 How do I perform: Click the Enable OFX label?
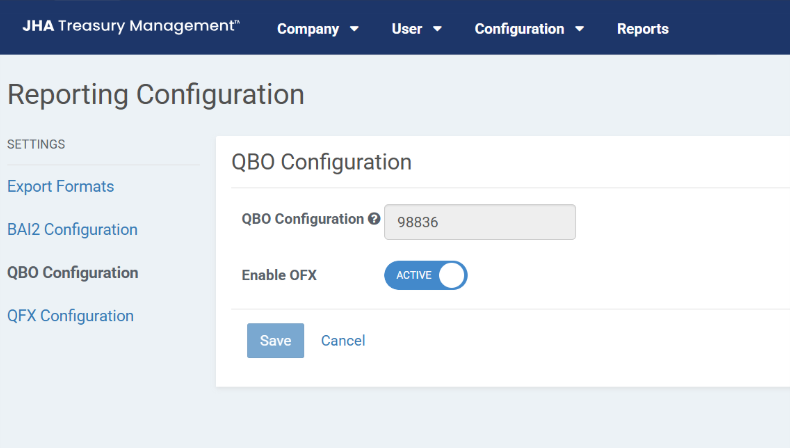(x=279, y=275)
